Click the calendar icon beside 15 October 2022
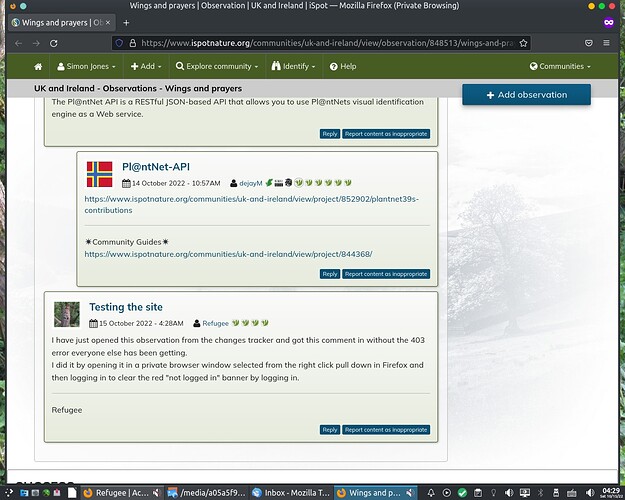The width and height of the screenshot is (625, 500). (x=93, y=323)
